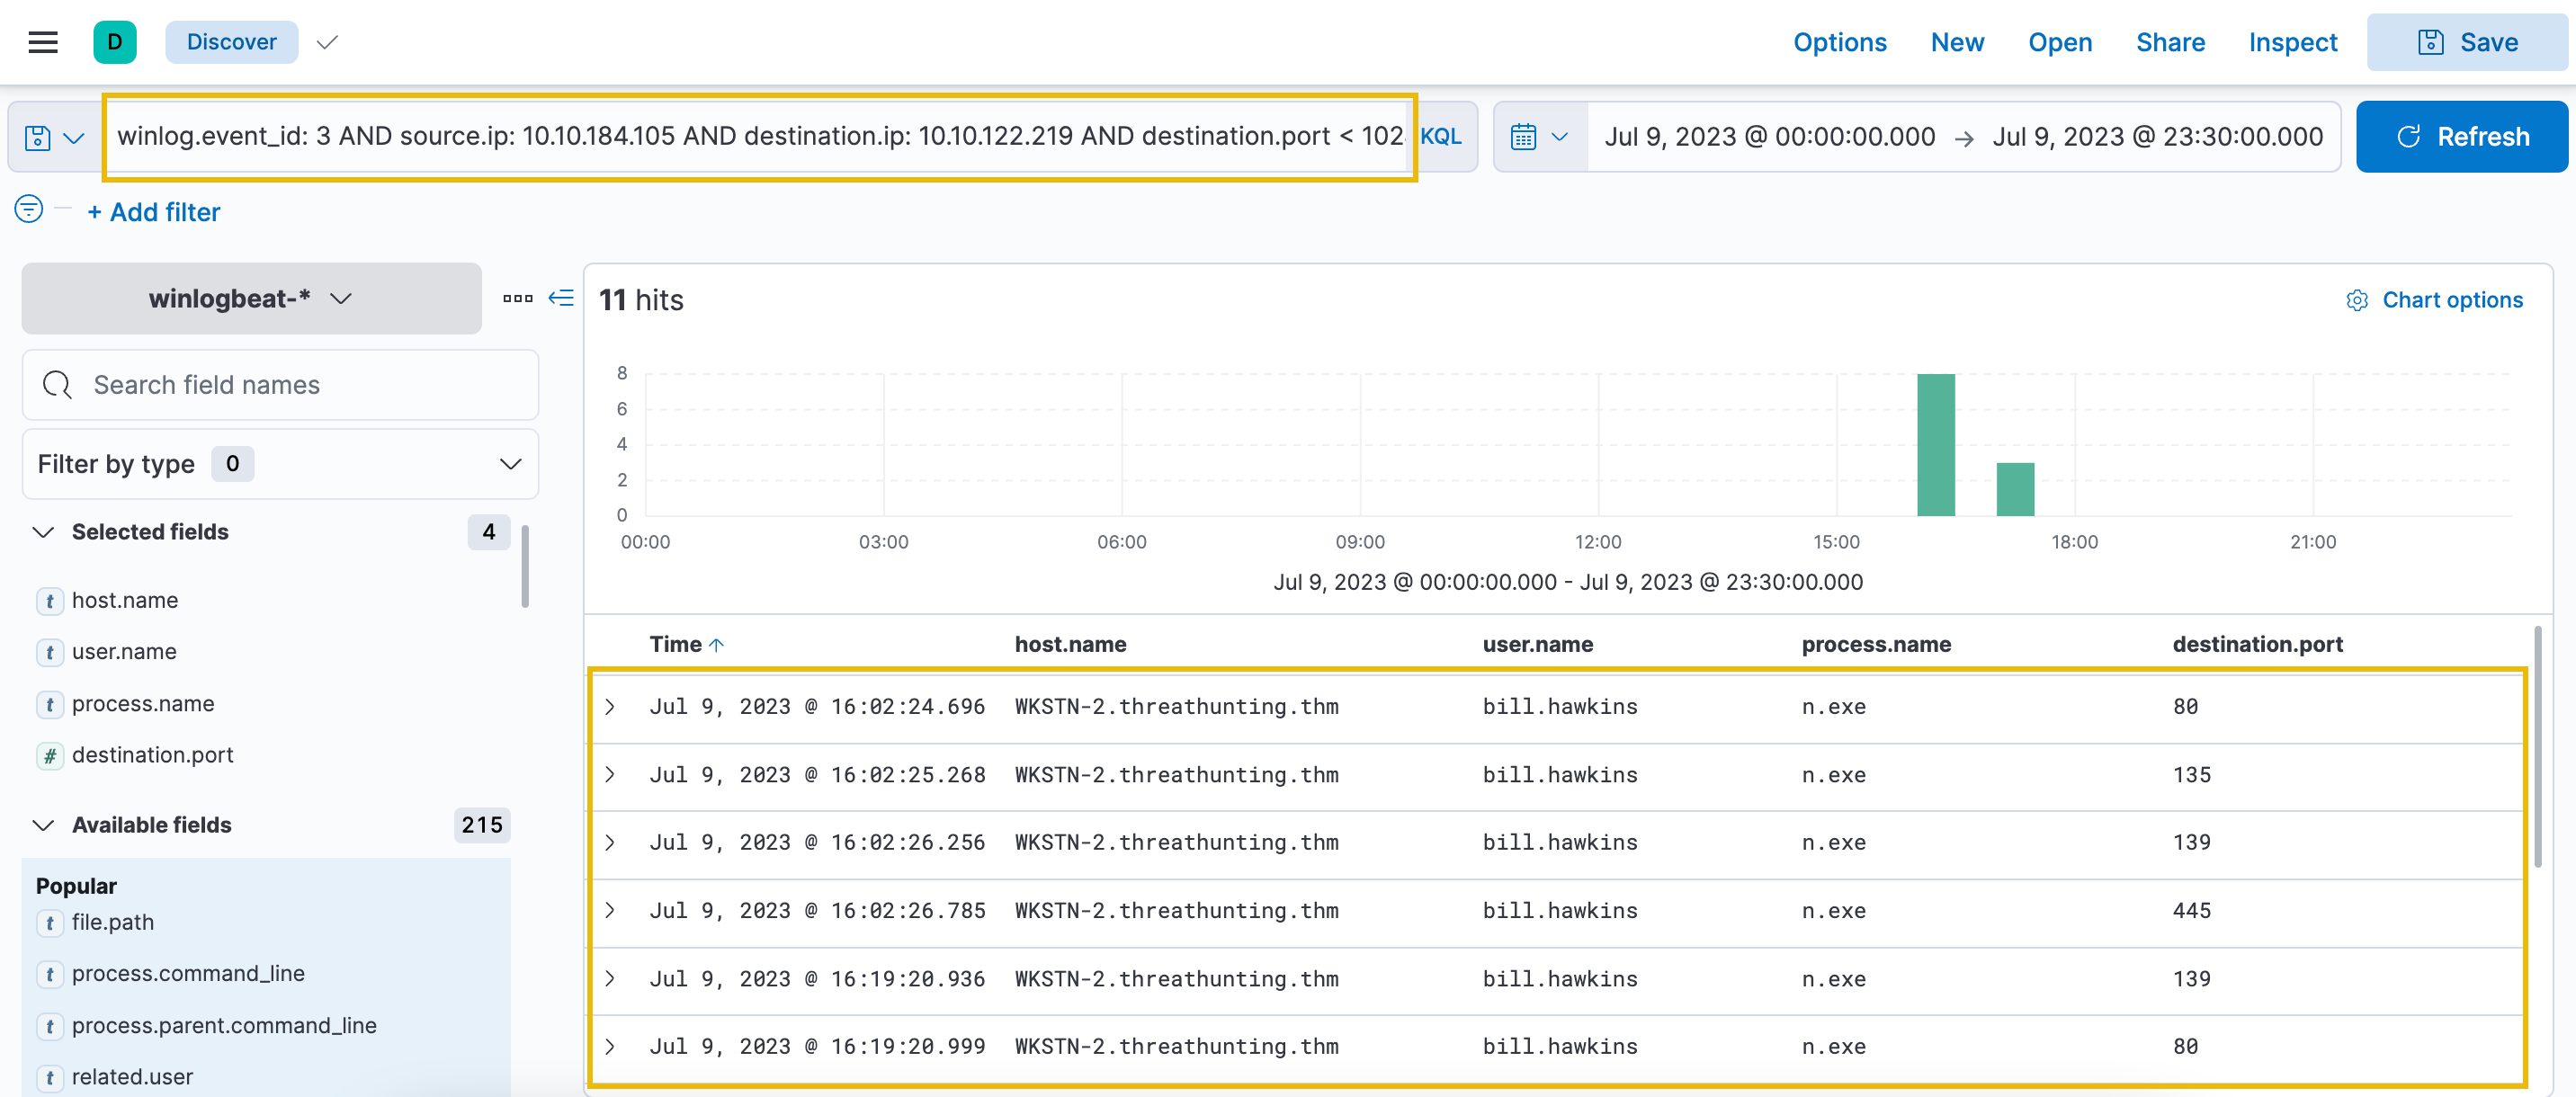Click the saved query disk icon
This screenshot has height=1097, width=2576.
pyautogui.click(x=38, y=137)
